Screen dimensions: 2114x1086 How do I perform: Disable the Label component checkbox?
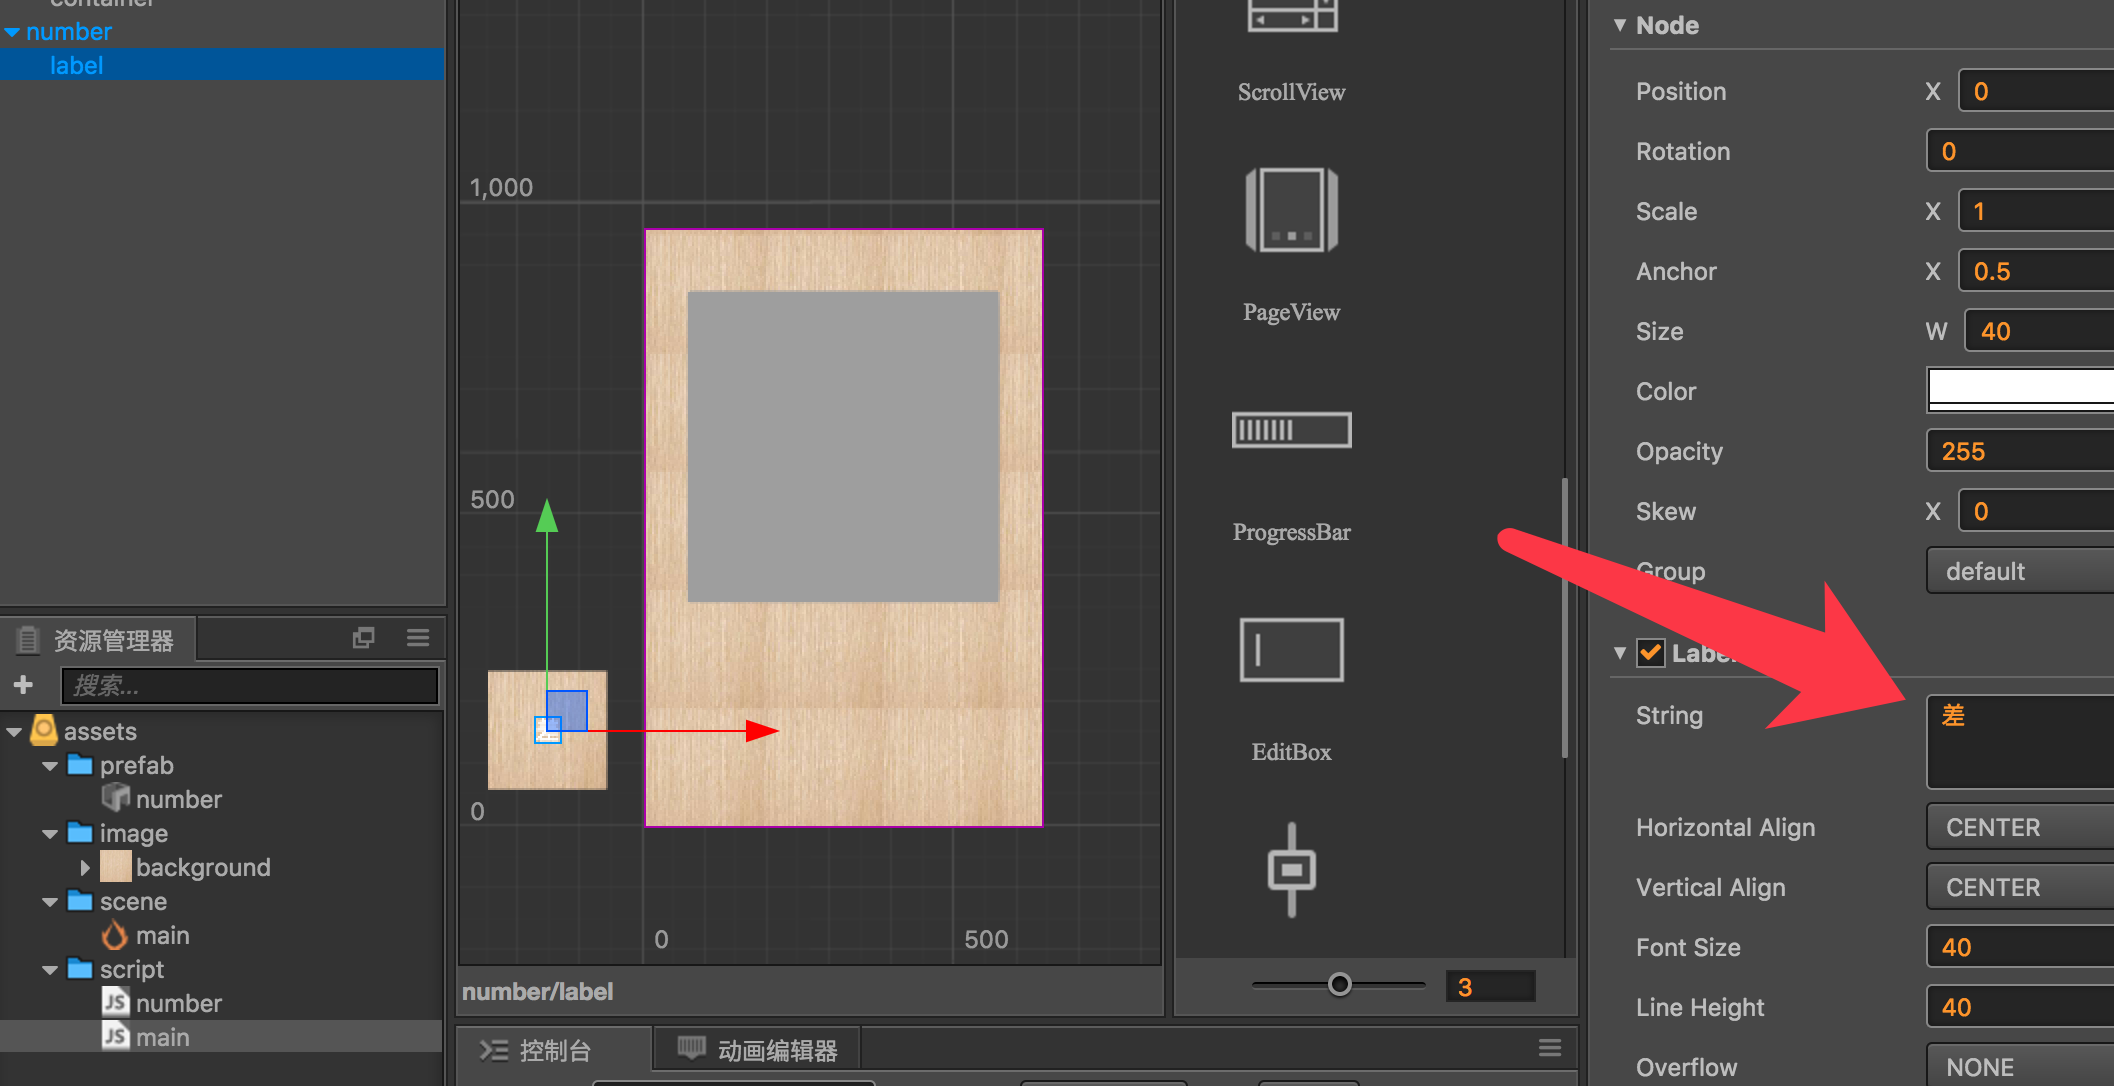pos(1650,653)
